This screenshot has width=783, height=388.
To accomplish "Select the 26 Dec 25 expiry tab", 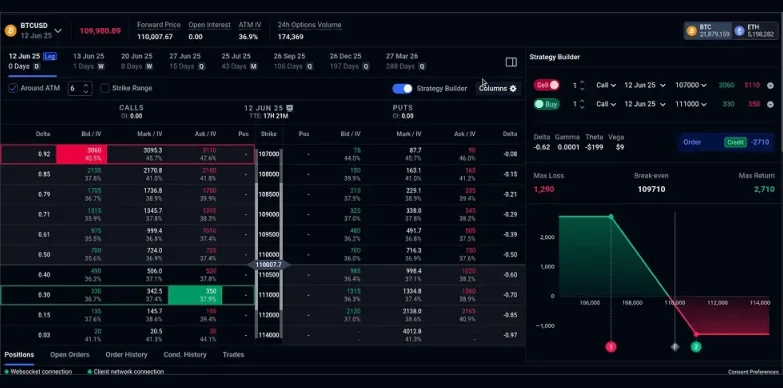I will point(349,61).
